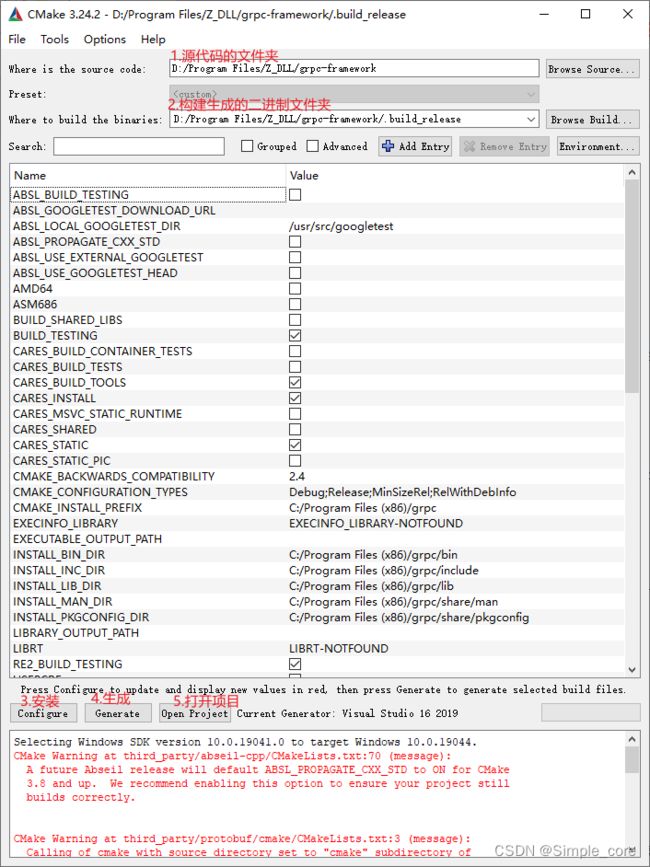Screen dimensions: 650x867
Task: Click the CMake logo in title bar
Action: (15, 14)
